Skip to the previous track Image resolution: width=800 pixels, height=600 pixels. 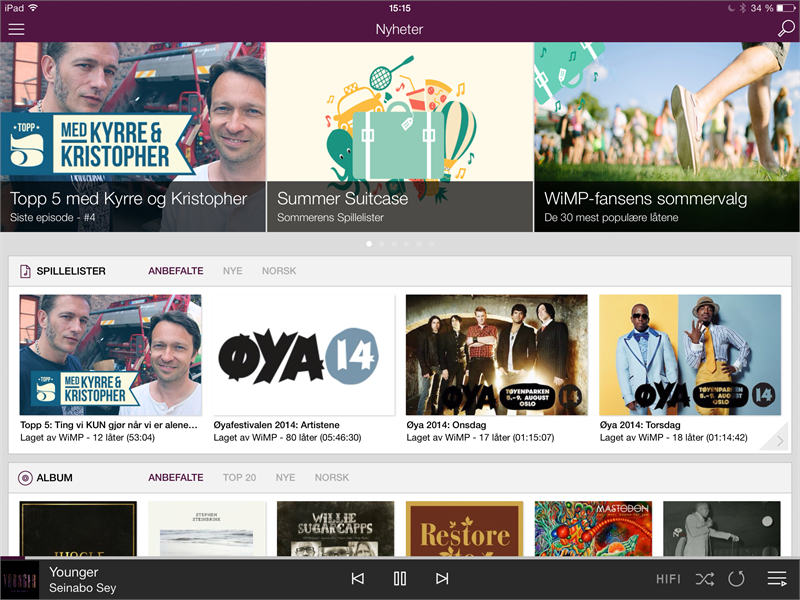[357, 578]
